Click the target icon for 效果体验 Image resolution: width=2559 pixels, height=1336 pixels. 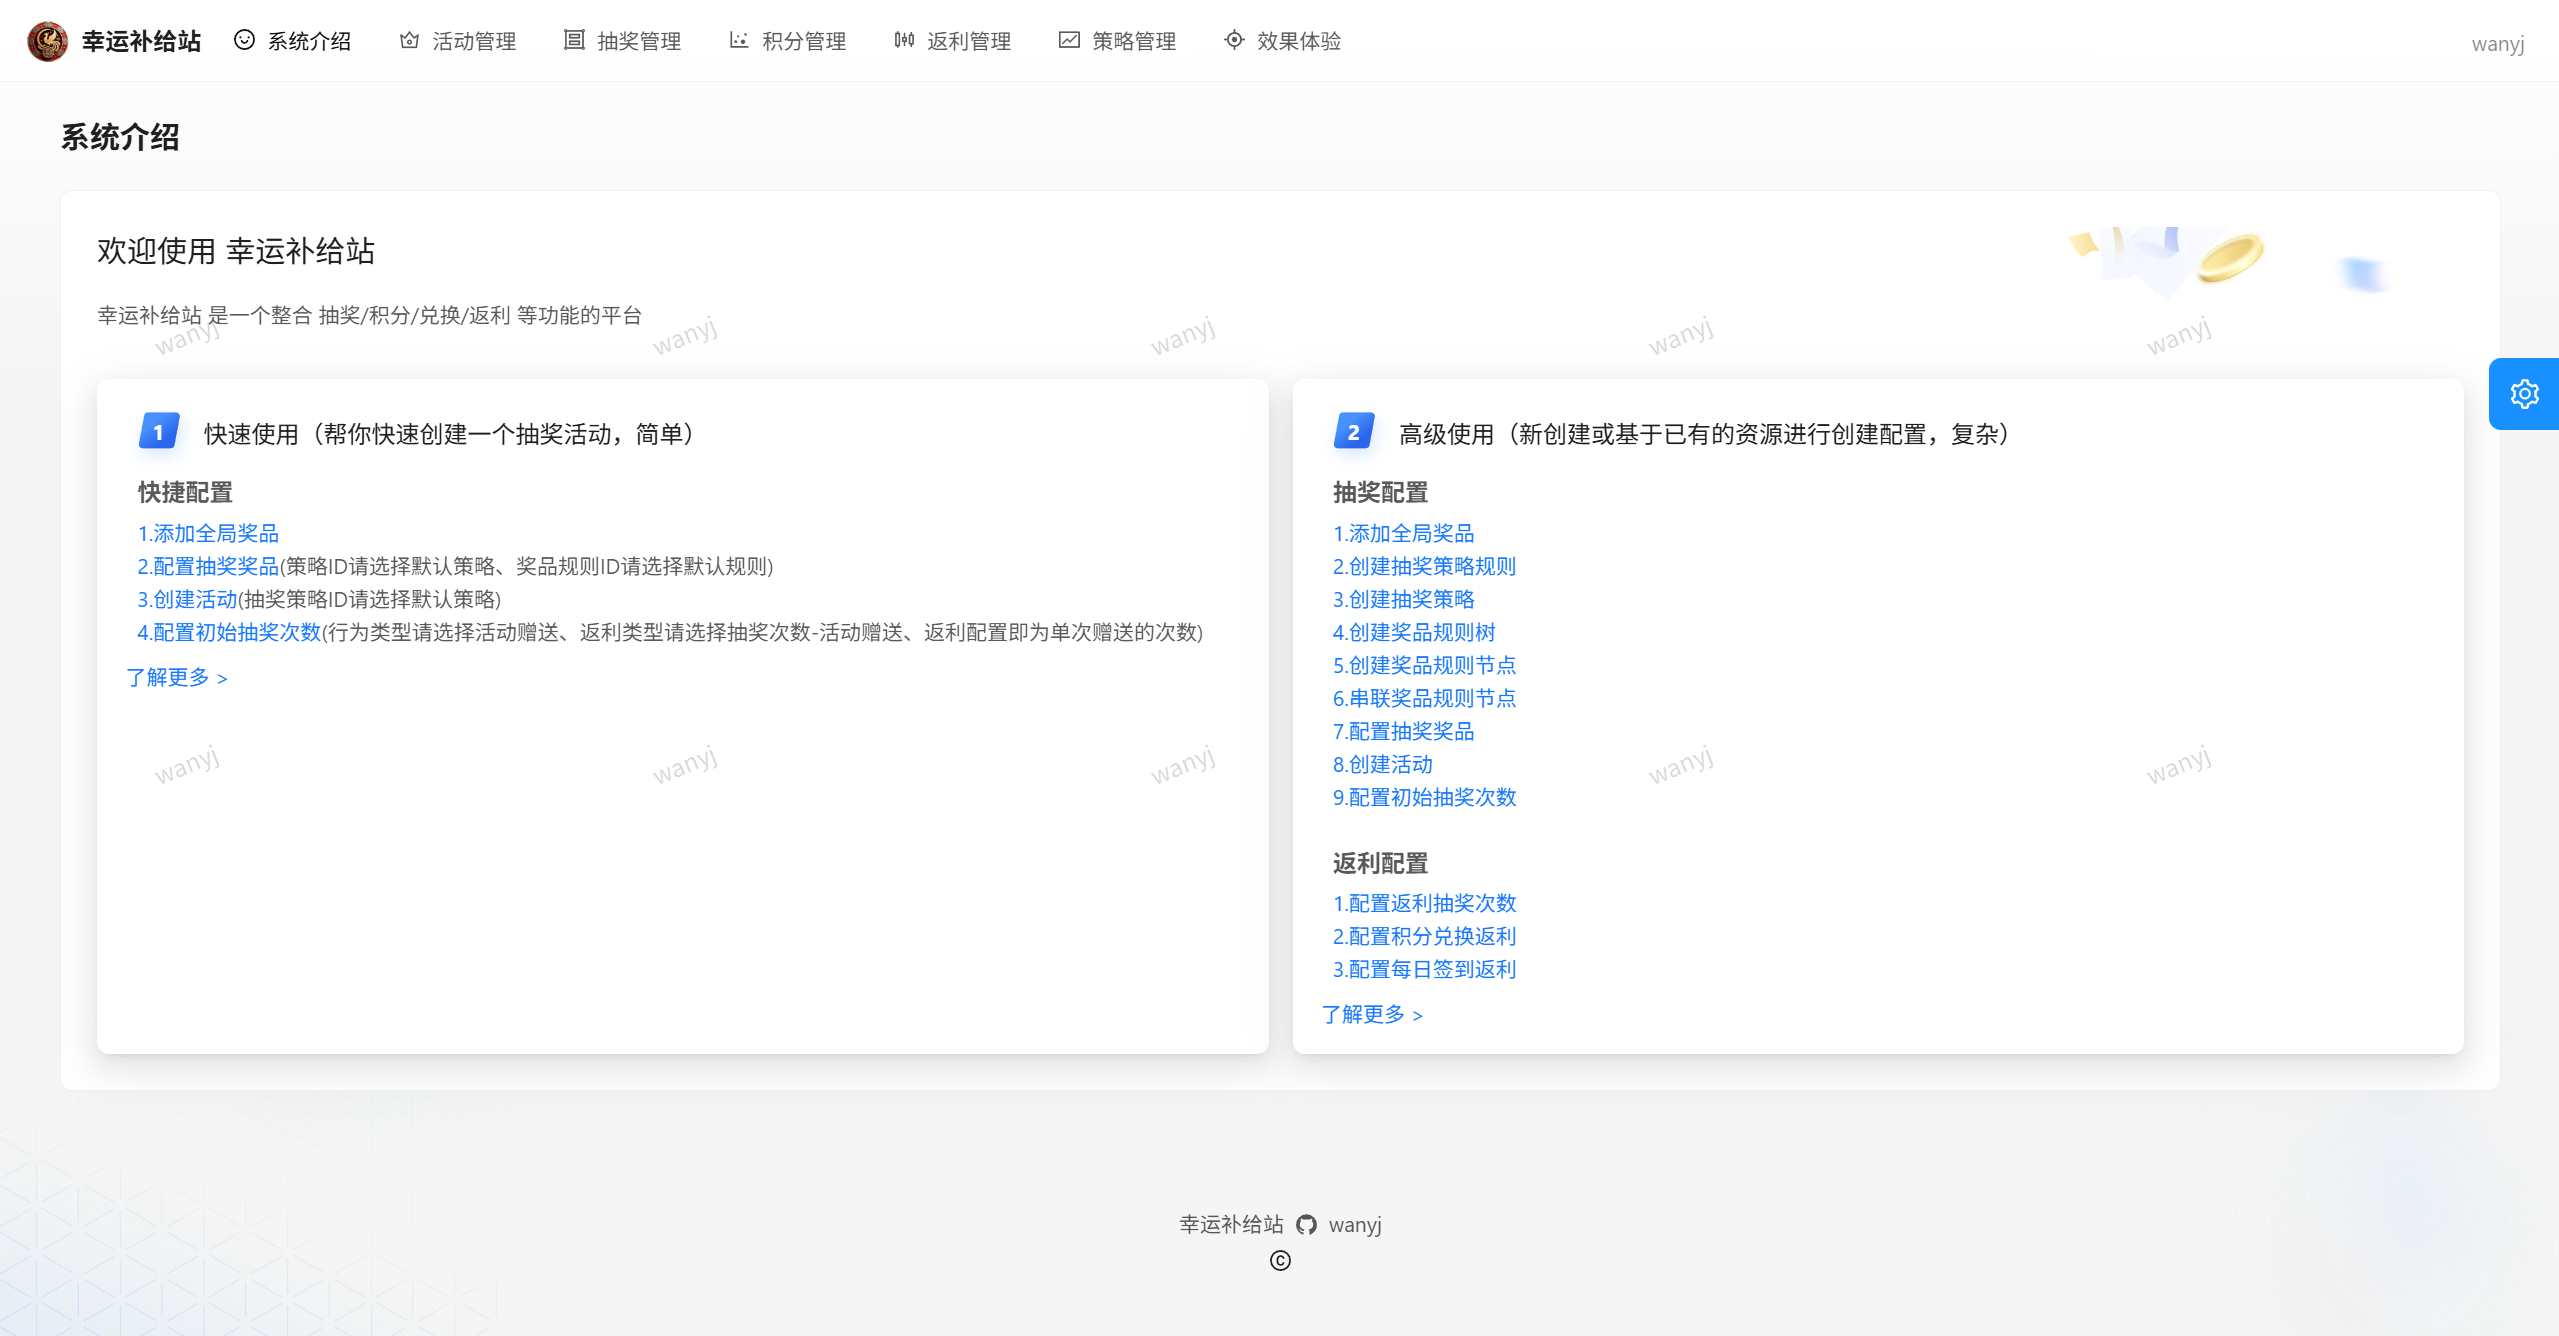(1234, 40)
